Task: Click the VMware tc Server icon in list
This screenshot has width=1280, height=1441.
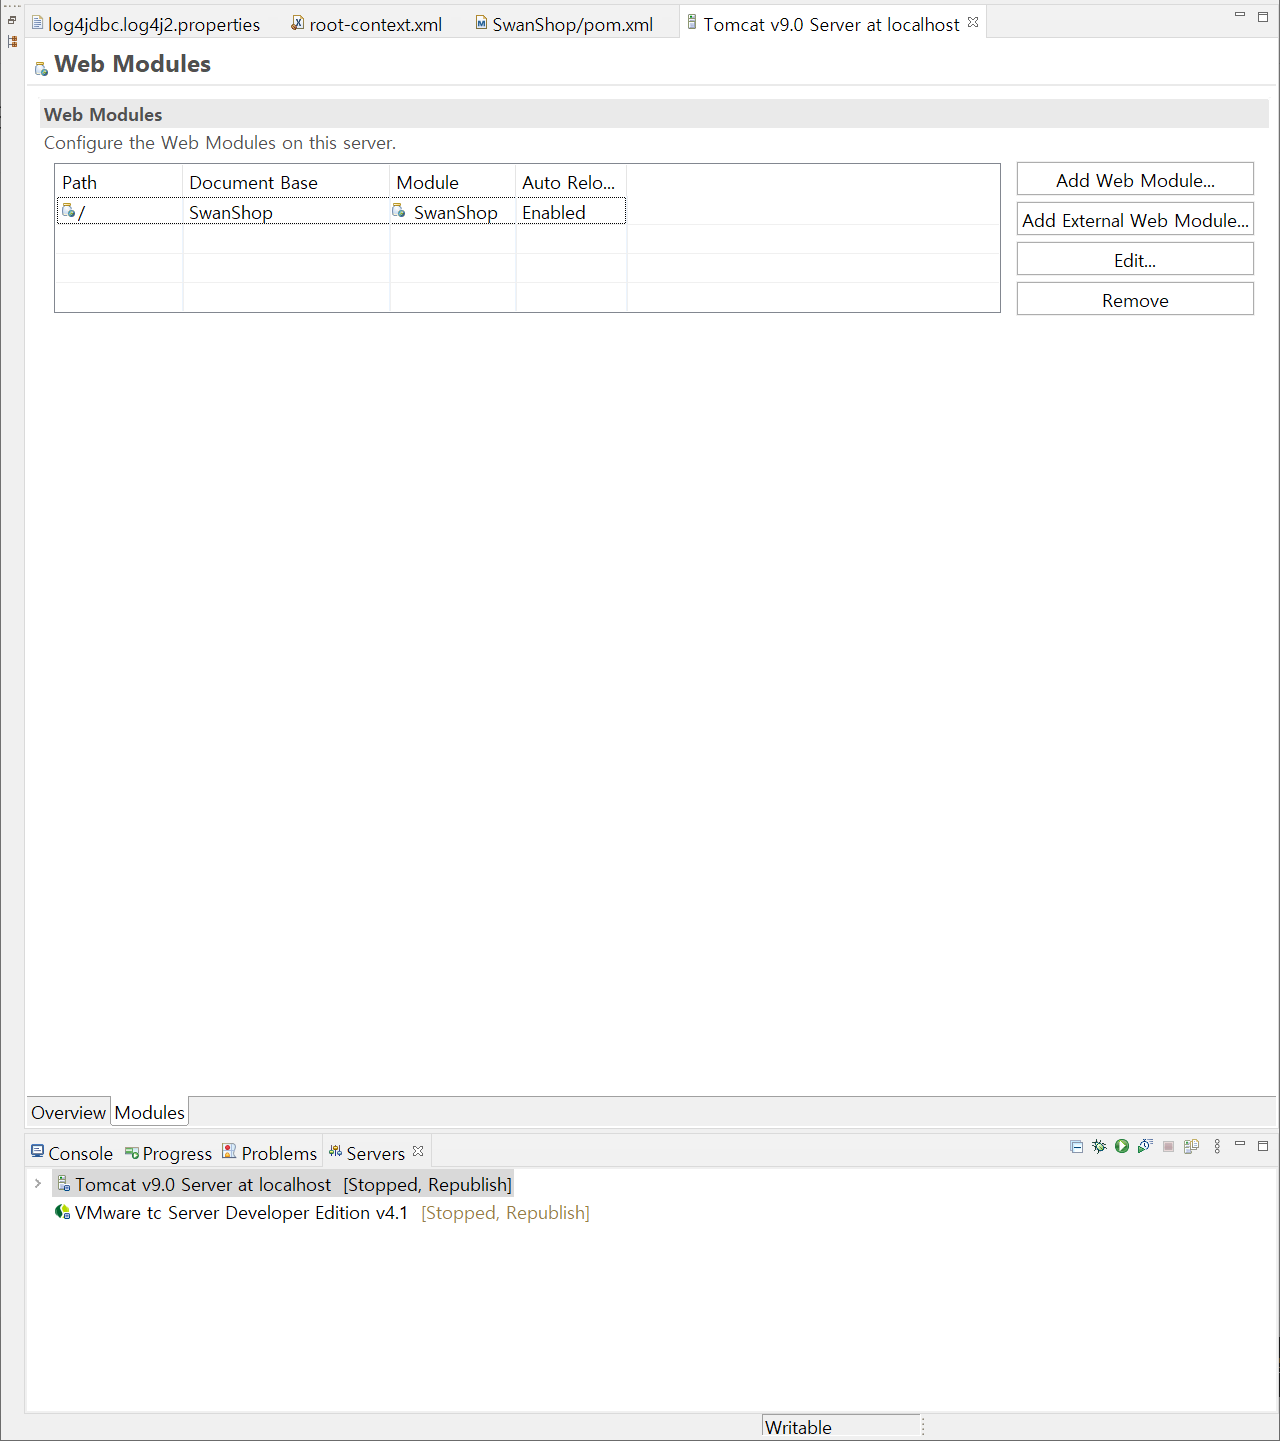Action: 62,1212
